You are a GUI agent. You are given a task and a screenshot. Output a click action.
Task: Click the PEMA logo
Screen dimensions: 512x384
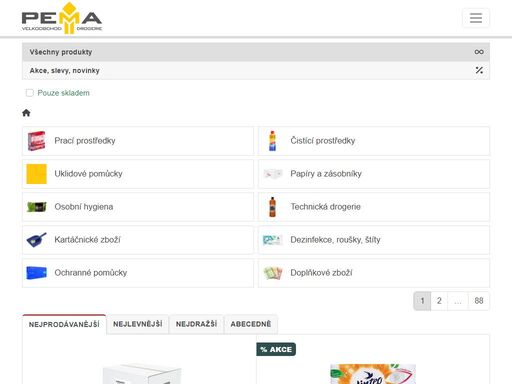(62, 18)
